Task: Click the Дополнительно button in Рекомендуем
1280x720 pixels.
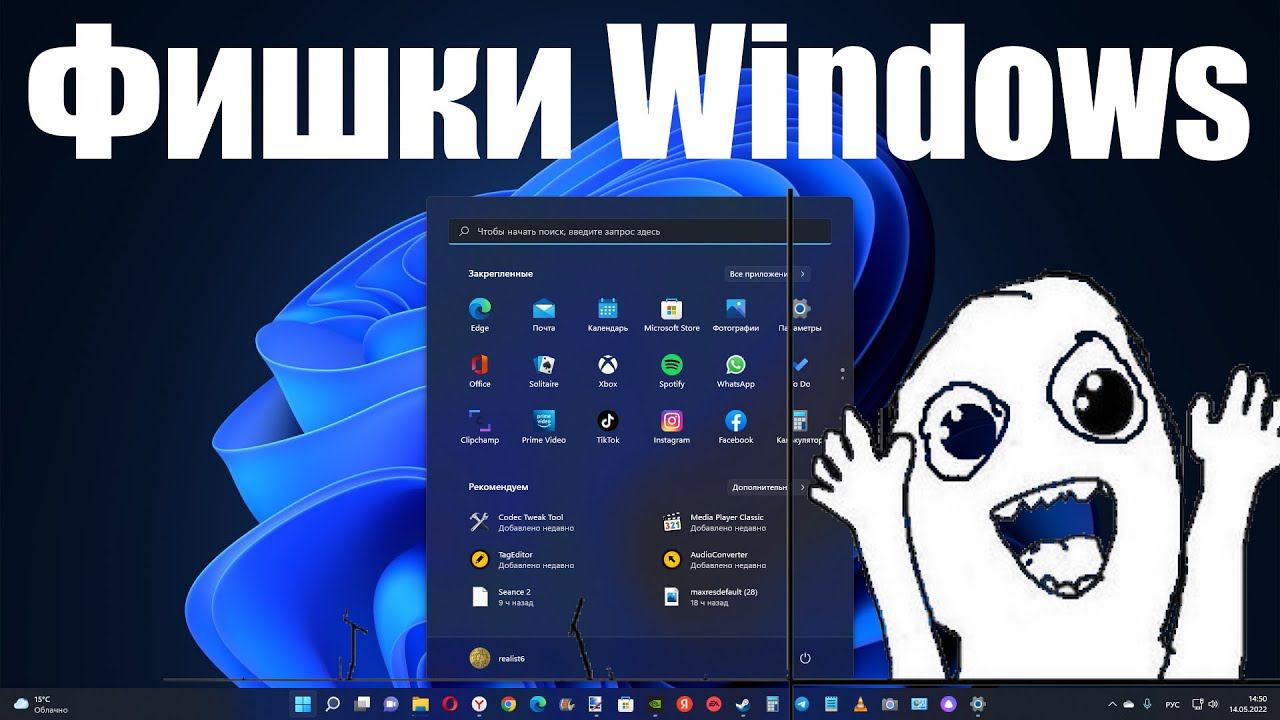Action: tap(769, 487)
